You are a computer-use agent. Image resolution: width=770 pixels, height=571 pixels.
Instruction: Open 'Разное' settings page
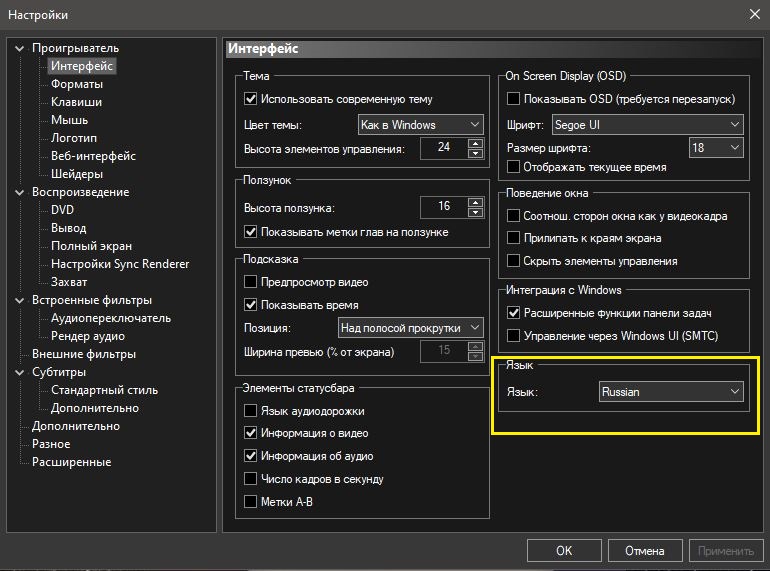[51, 444]
